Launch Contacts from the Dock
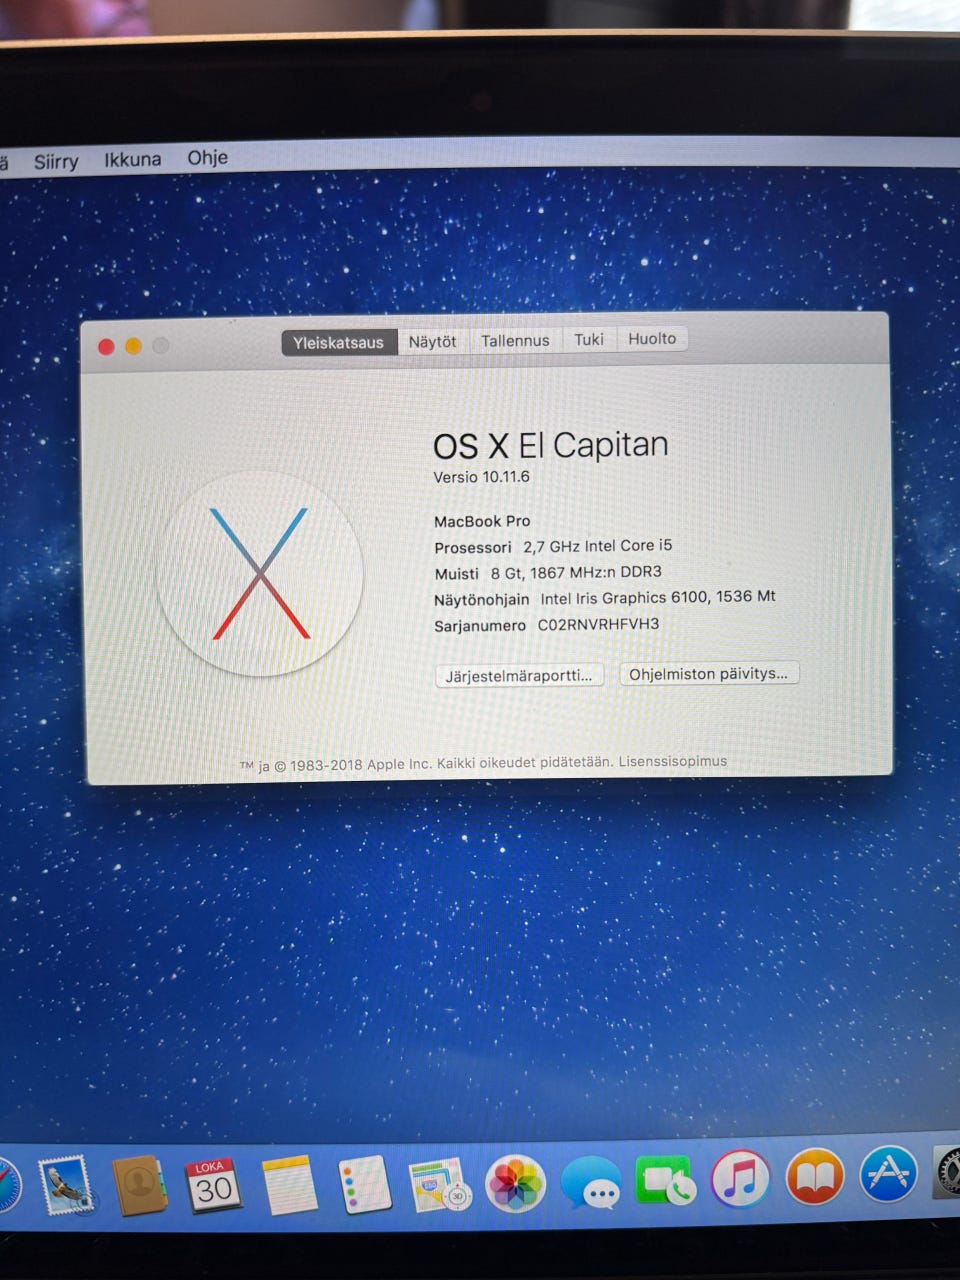960x1280 pixels. pos(139,1186)
